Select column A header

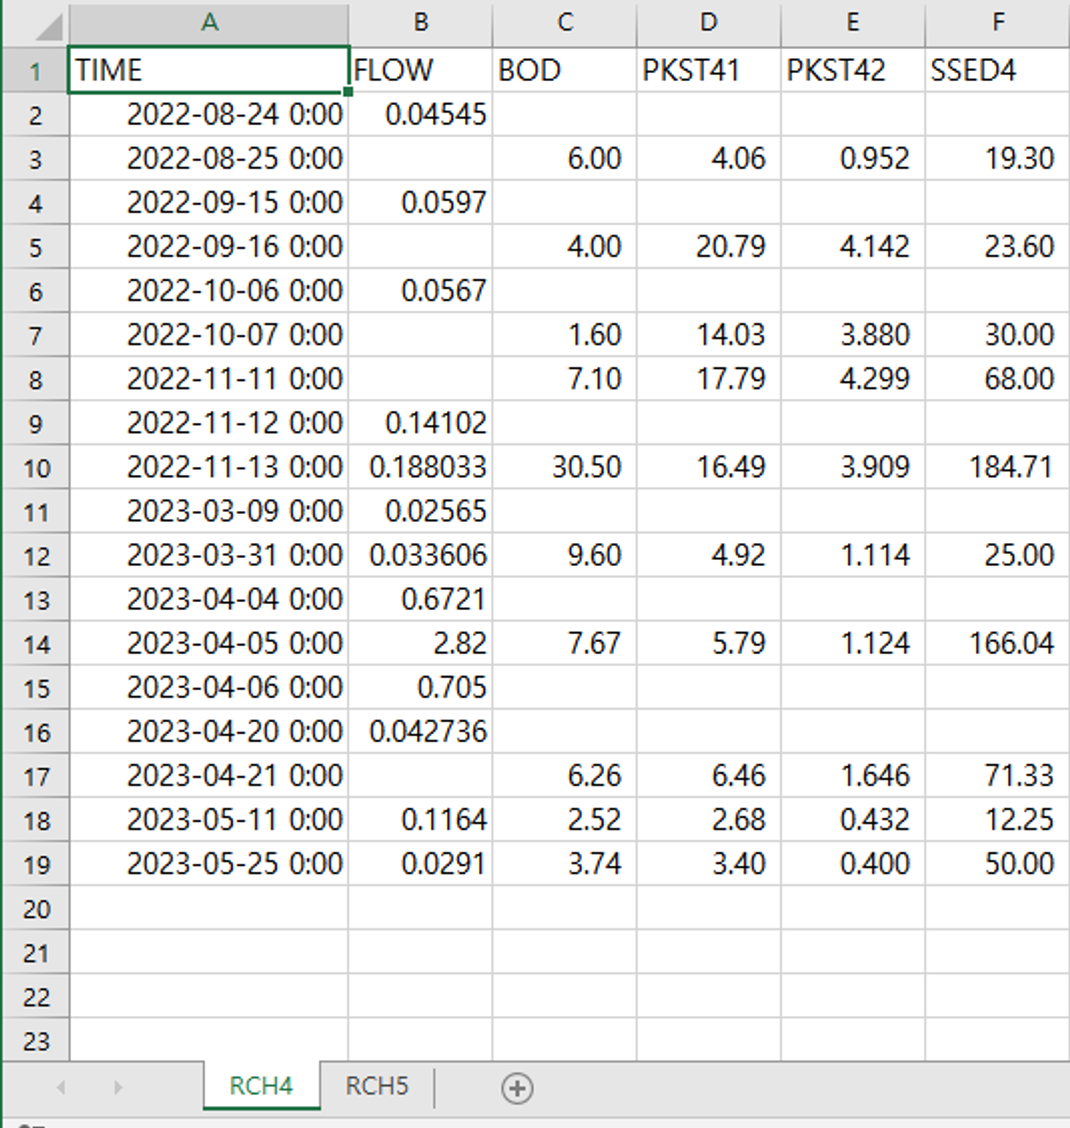pyautogui.click(x=209, y=24)
